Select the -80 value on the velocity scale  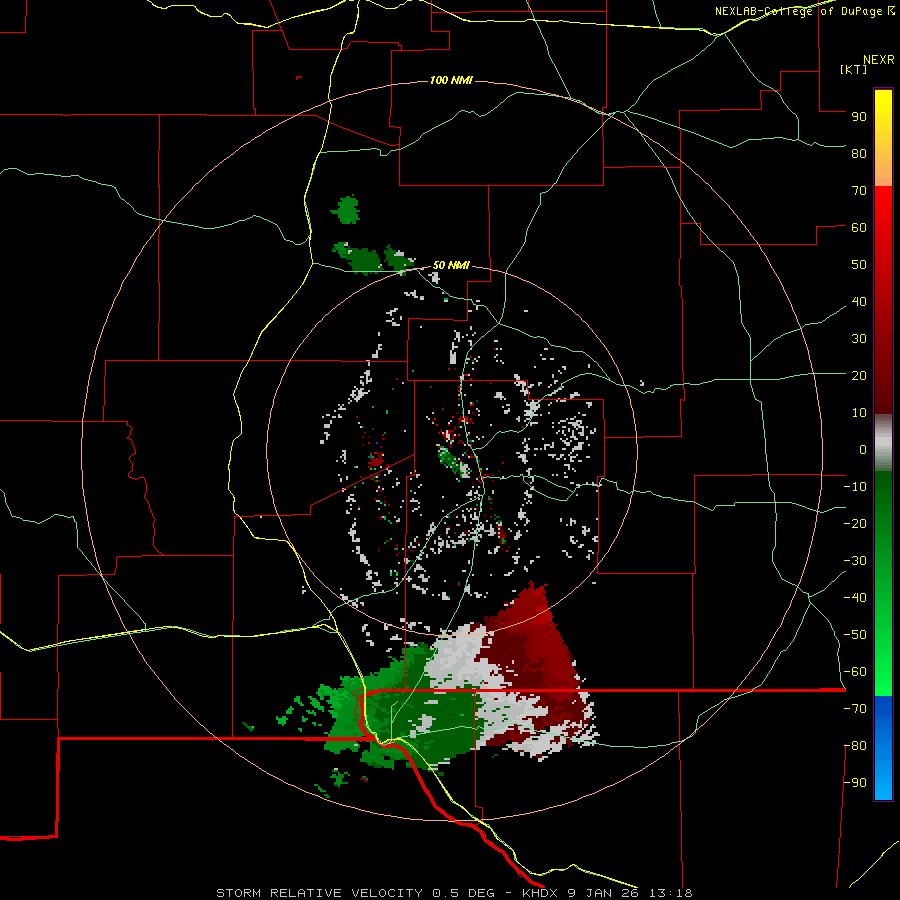click(x=855, y=746)
